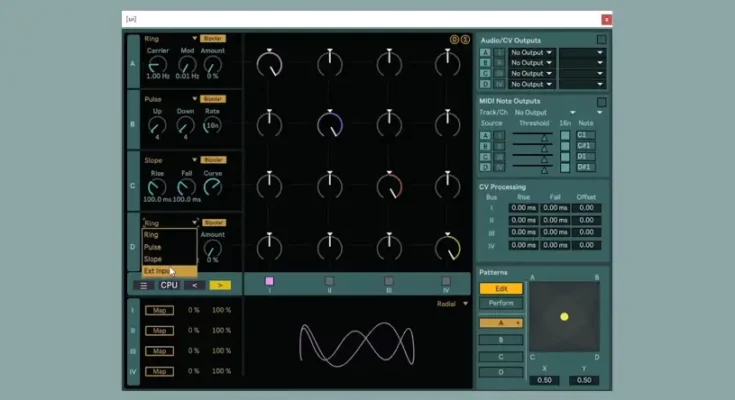The image size is (735, 400).
Task: Open the Radial display mode dropdown
Action: (453, 304)
